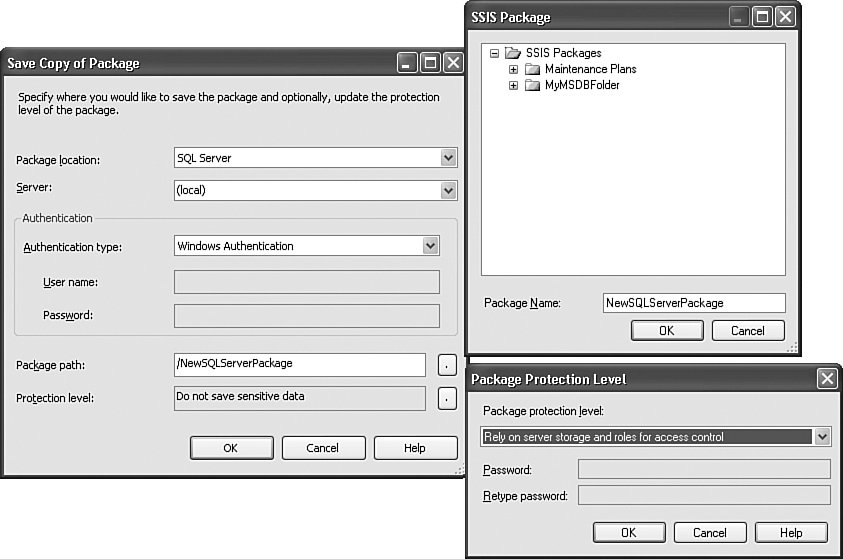Open the Package protection level dropdown arrow
Viewport: 843px width, 559px height.
823,436
